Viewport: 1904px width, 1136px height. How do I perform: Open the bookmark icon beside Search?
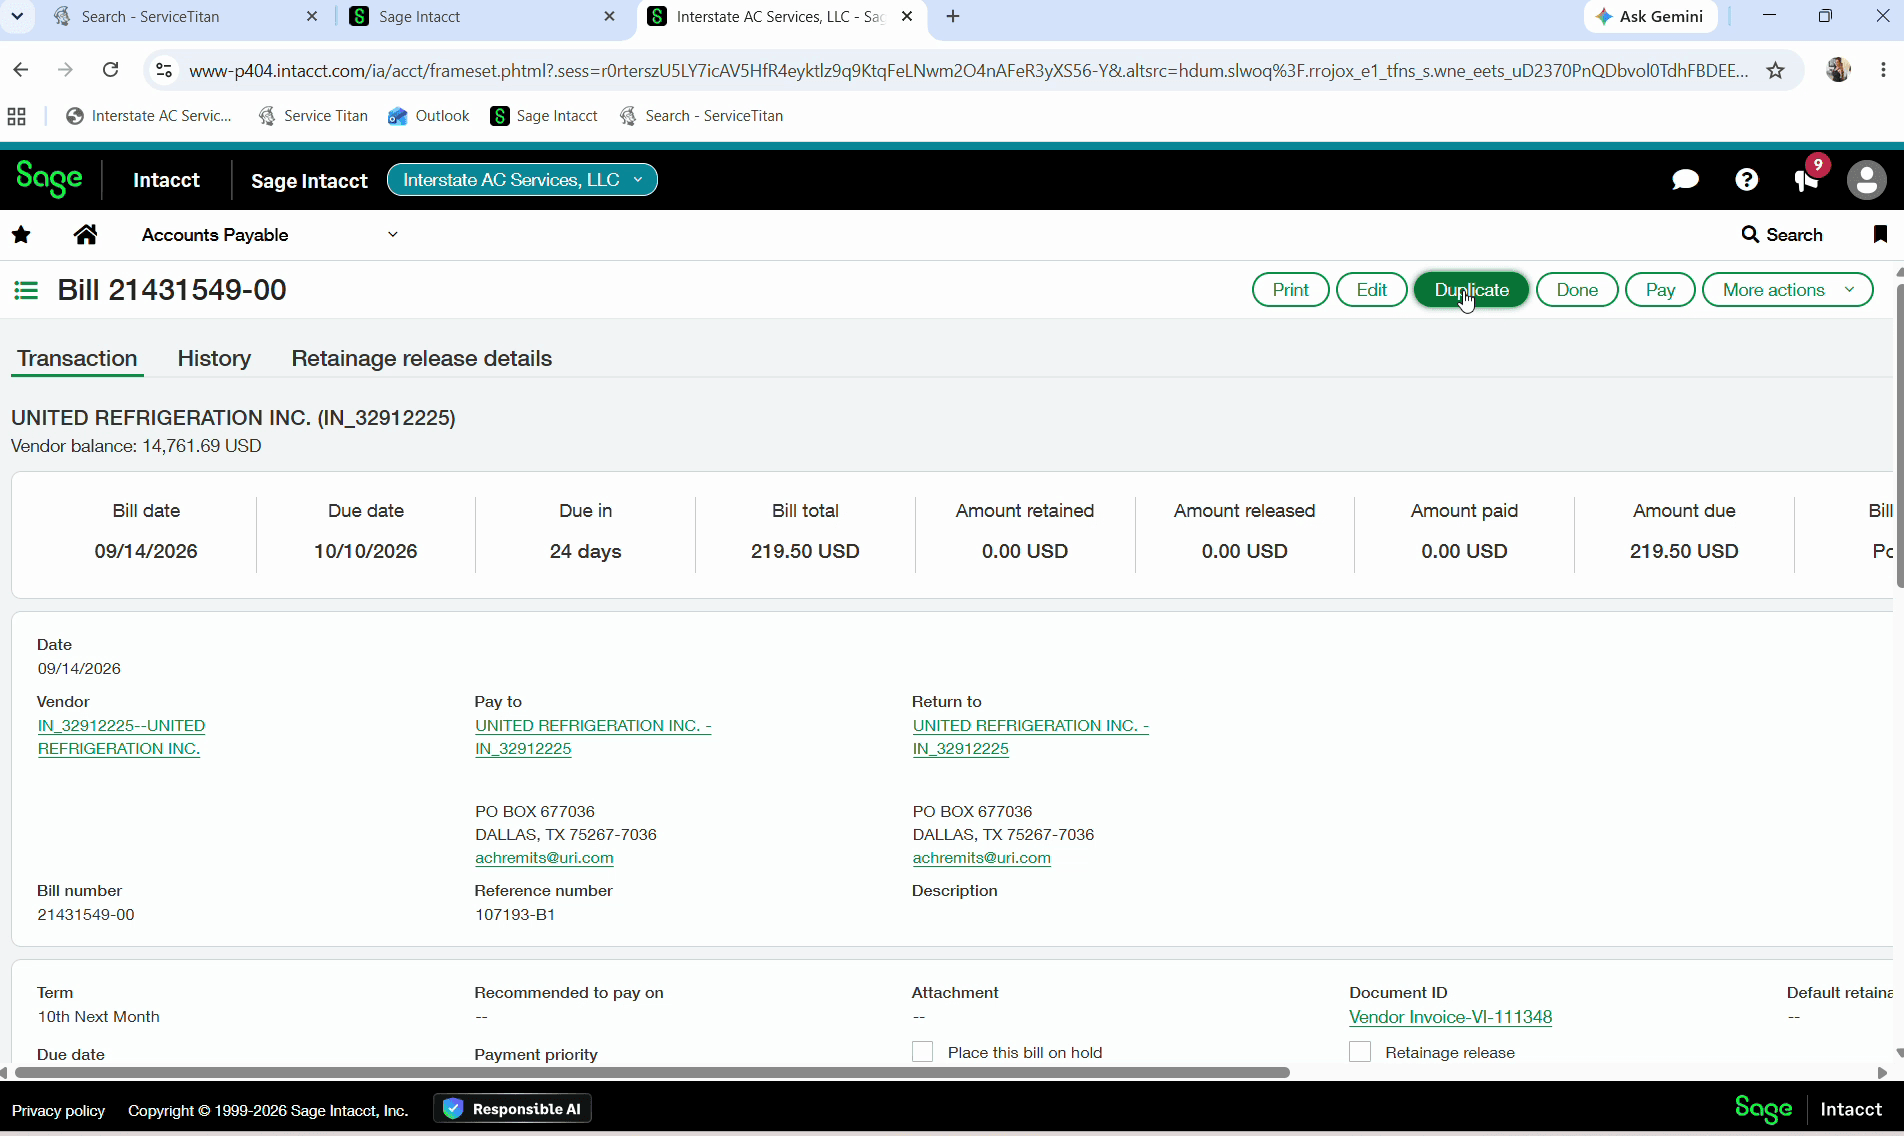1880,234
